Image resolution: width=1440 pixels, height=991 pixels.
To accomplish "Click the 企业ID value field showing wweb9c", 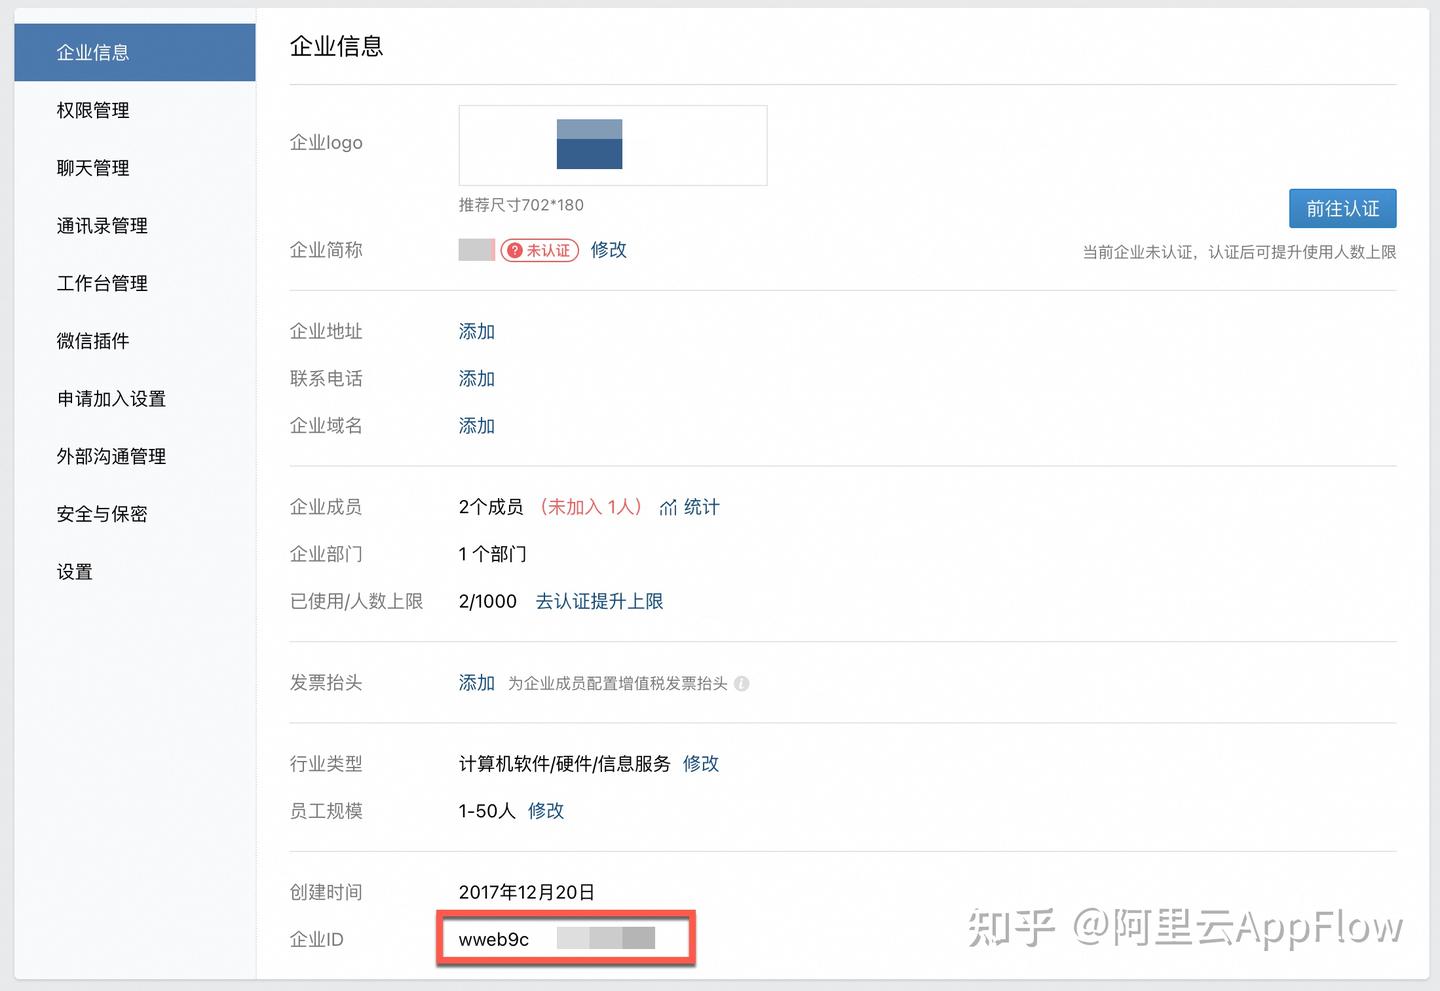I will coord(565,938).
